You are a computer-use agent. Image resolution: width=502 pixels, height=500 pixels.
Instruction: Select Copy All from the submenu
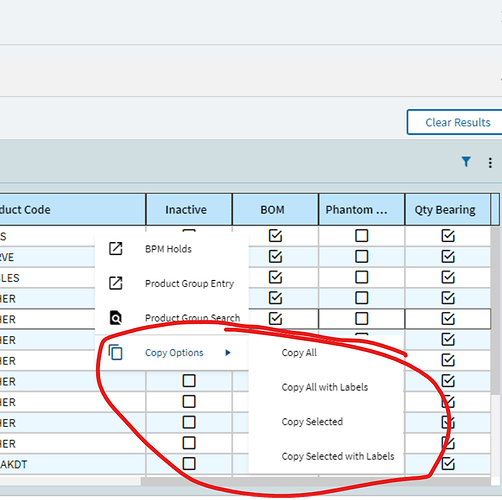tap(299, 353)
